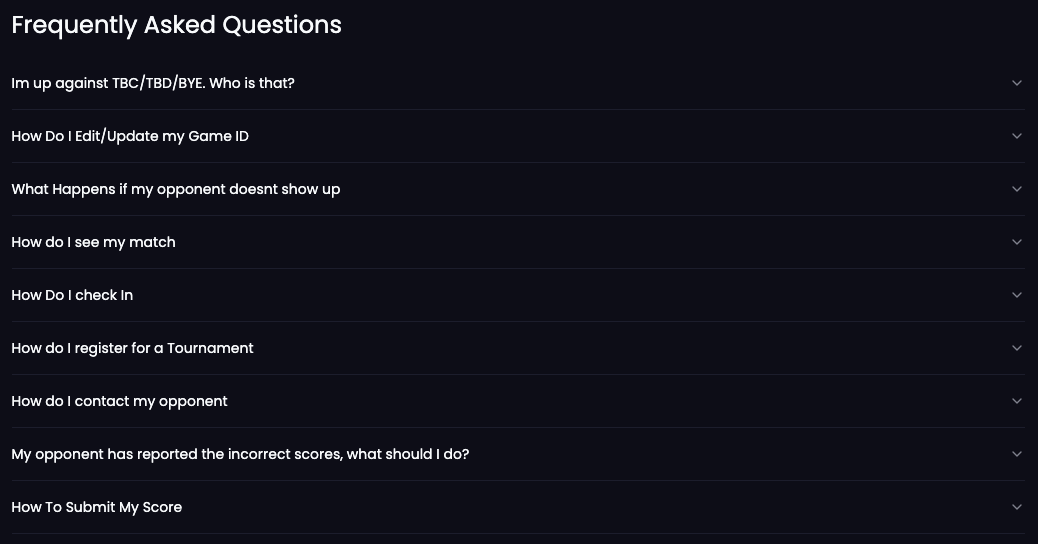Click chevron for How do I see my match
The image size is (1038, 544).
tap(1017, 242)
